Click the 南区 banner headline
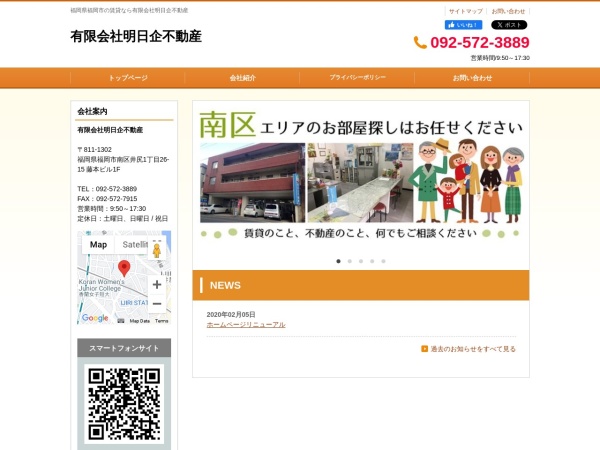 (x=227, y=125)
